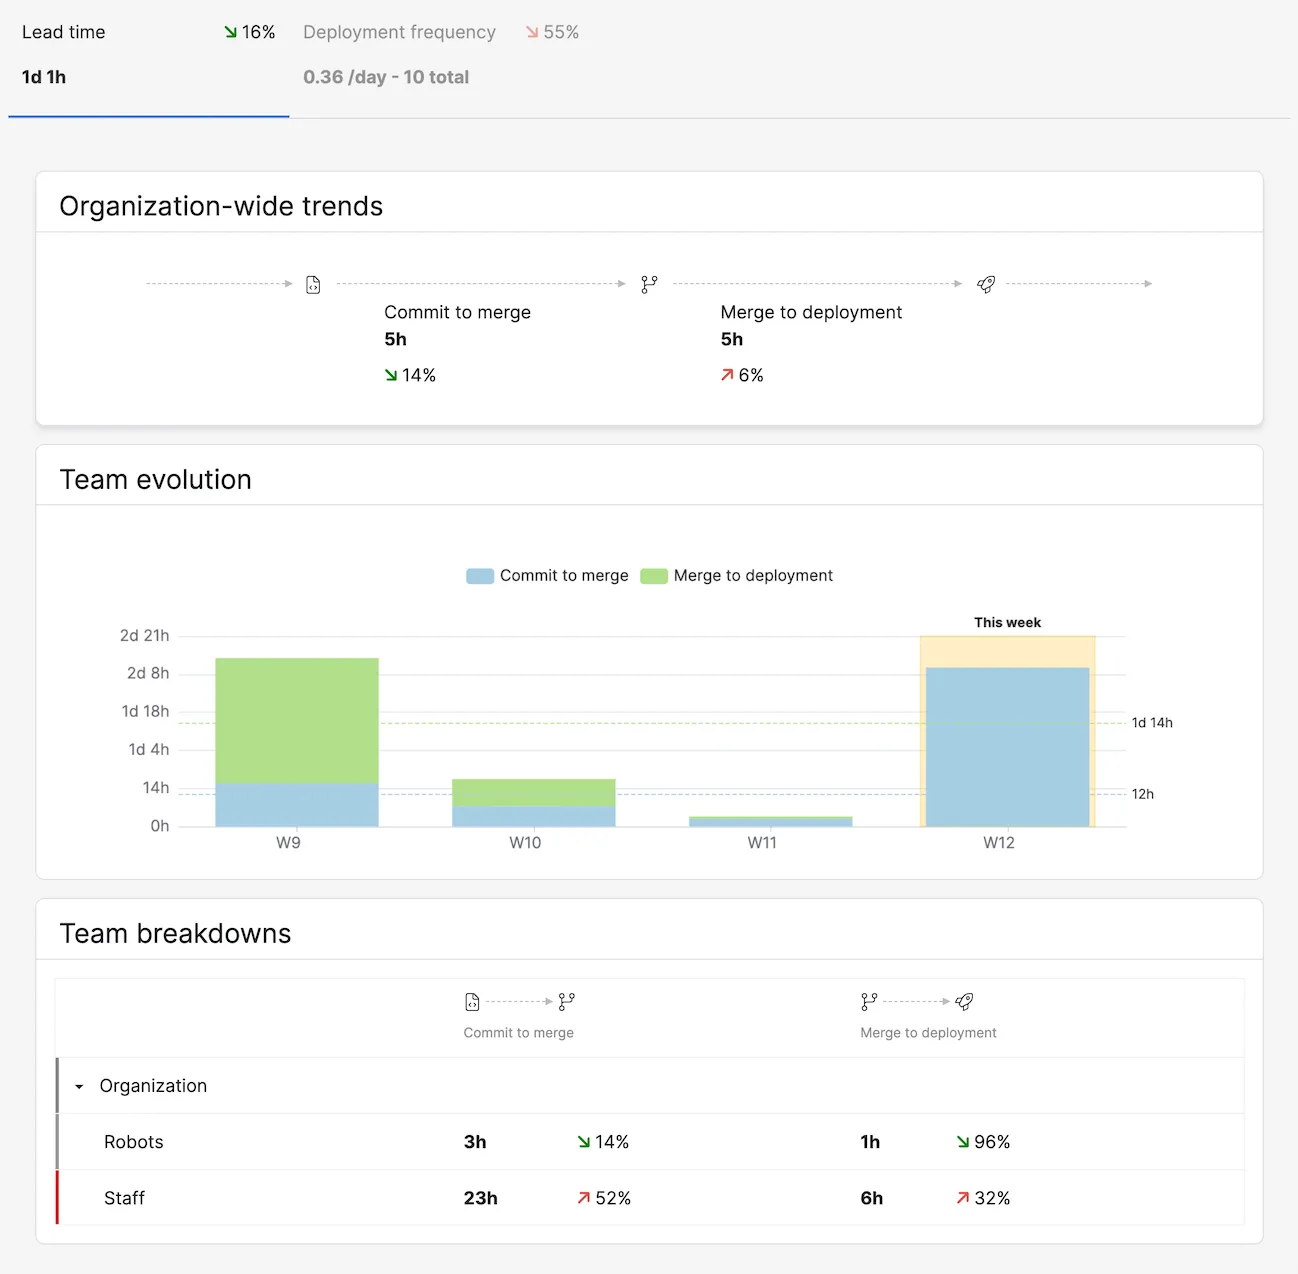This screenshot has height=1274, width=1298.
Task: Click the rocket deployment icon in Organization-wide trends
Action: coord(986,285)
